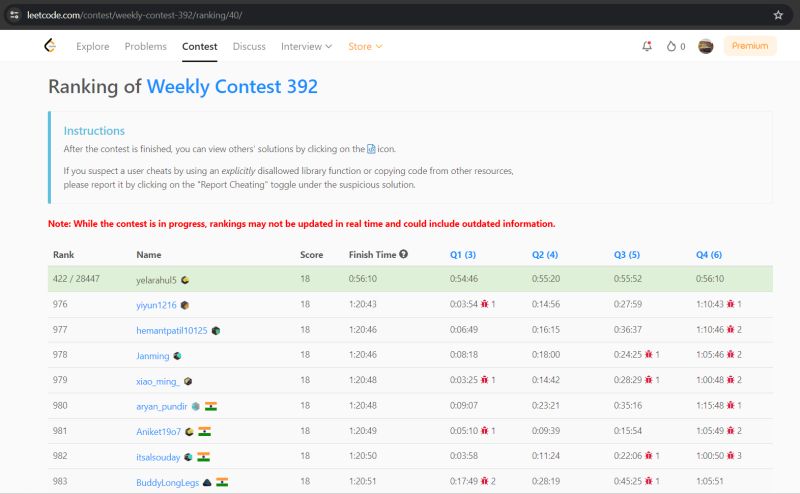800x494 pixels.
Task: Click the rank text '422 / 28447'
Action: [x=76, y=279]
